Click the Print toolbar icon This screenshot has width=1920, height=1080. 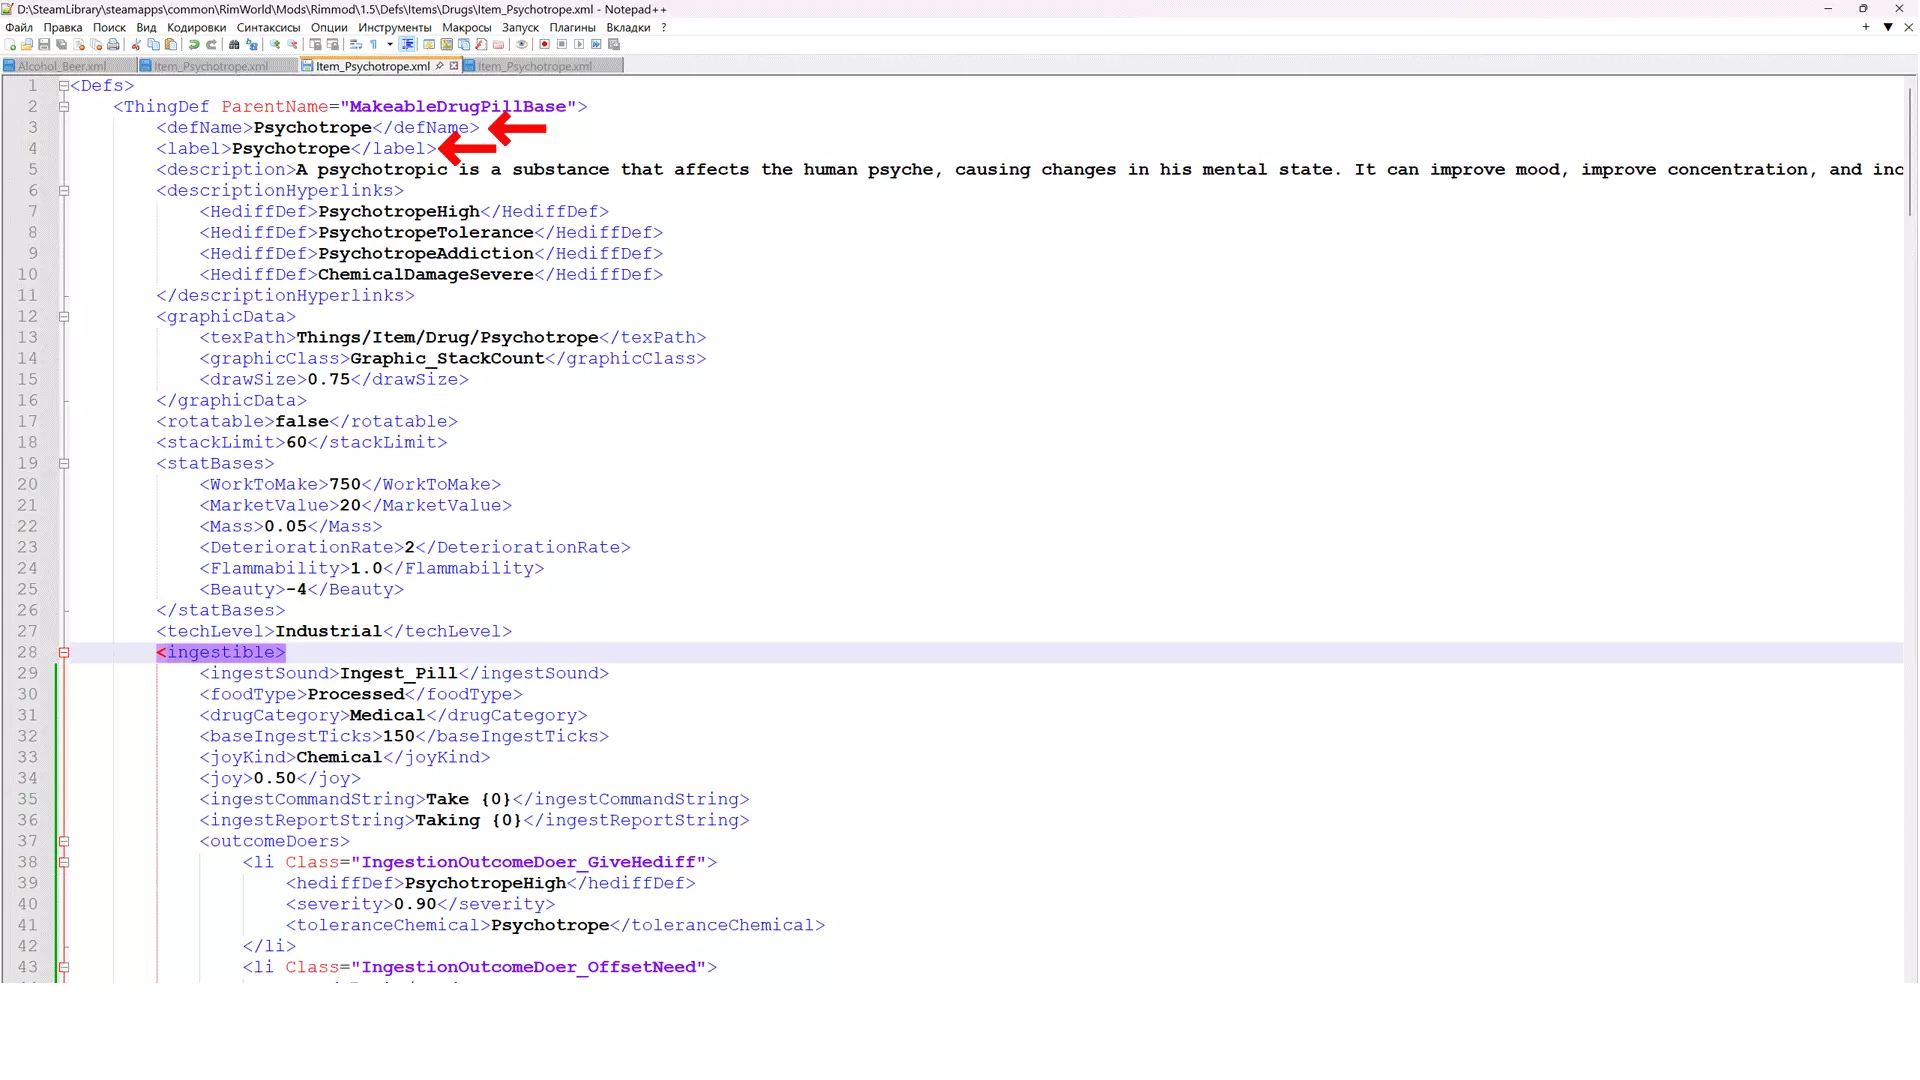(x=113, y=45)
